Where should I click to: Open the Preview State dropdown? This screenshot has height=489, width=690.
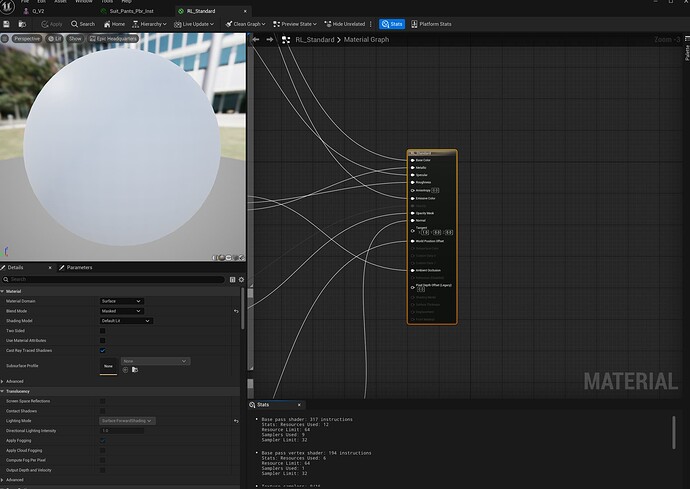295,24
